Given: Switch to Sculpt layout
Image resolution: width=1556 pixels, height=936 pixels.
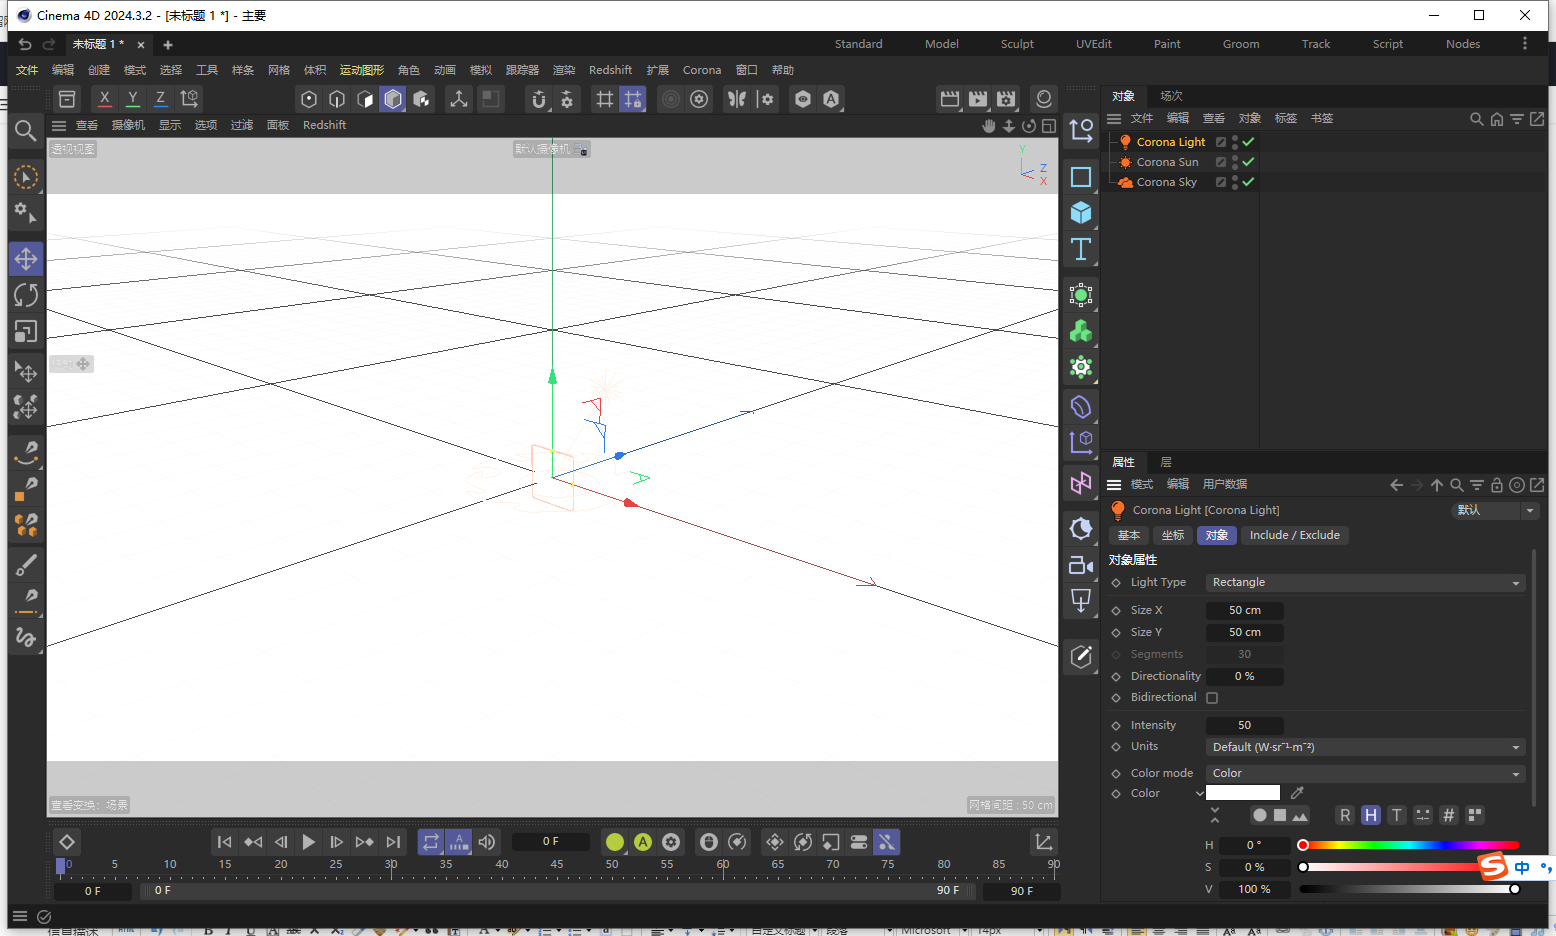Looking at the screenshot, I should point(1017,44).
